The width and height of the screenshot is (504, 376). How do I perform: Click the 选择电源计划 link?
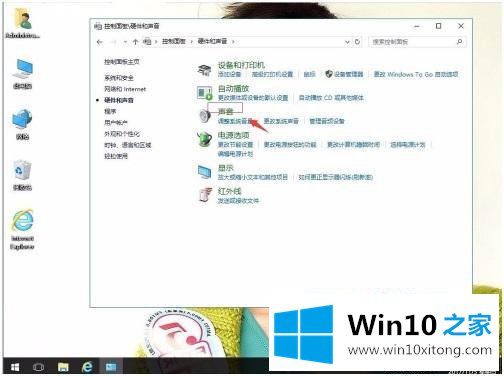[x=408, y=145]
